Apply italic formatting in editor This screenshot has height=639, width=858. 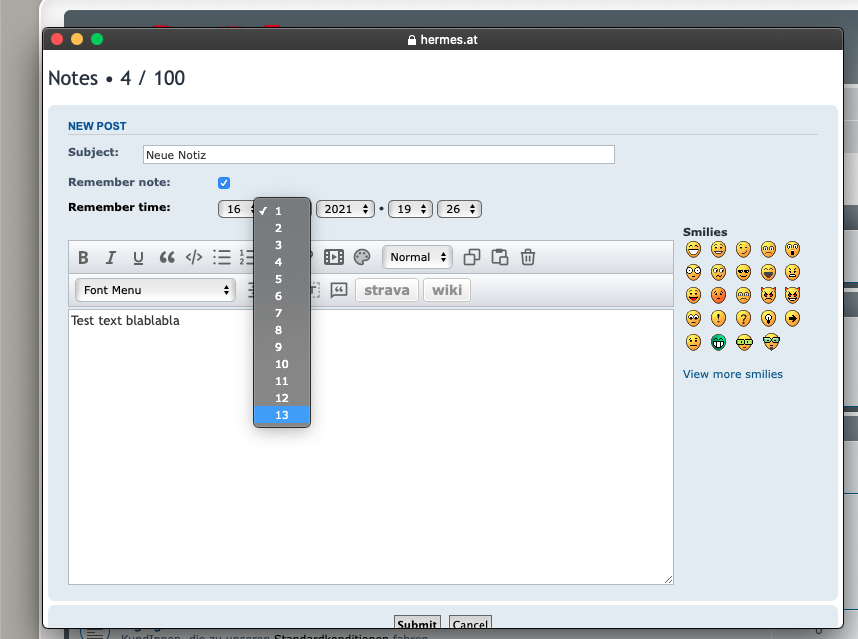[x=111, y=258]
